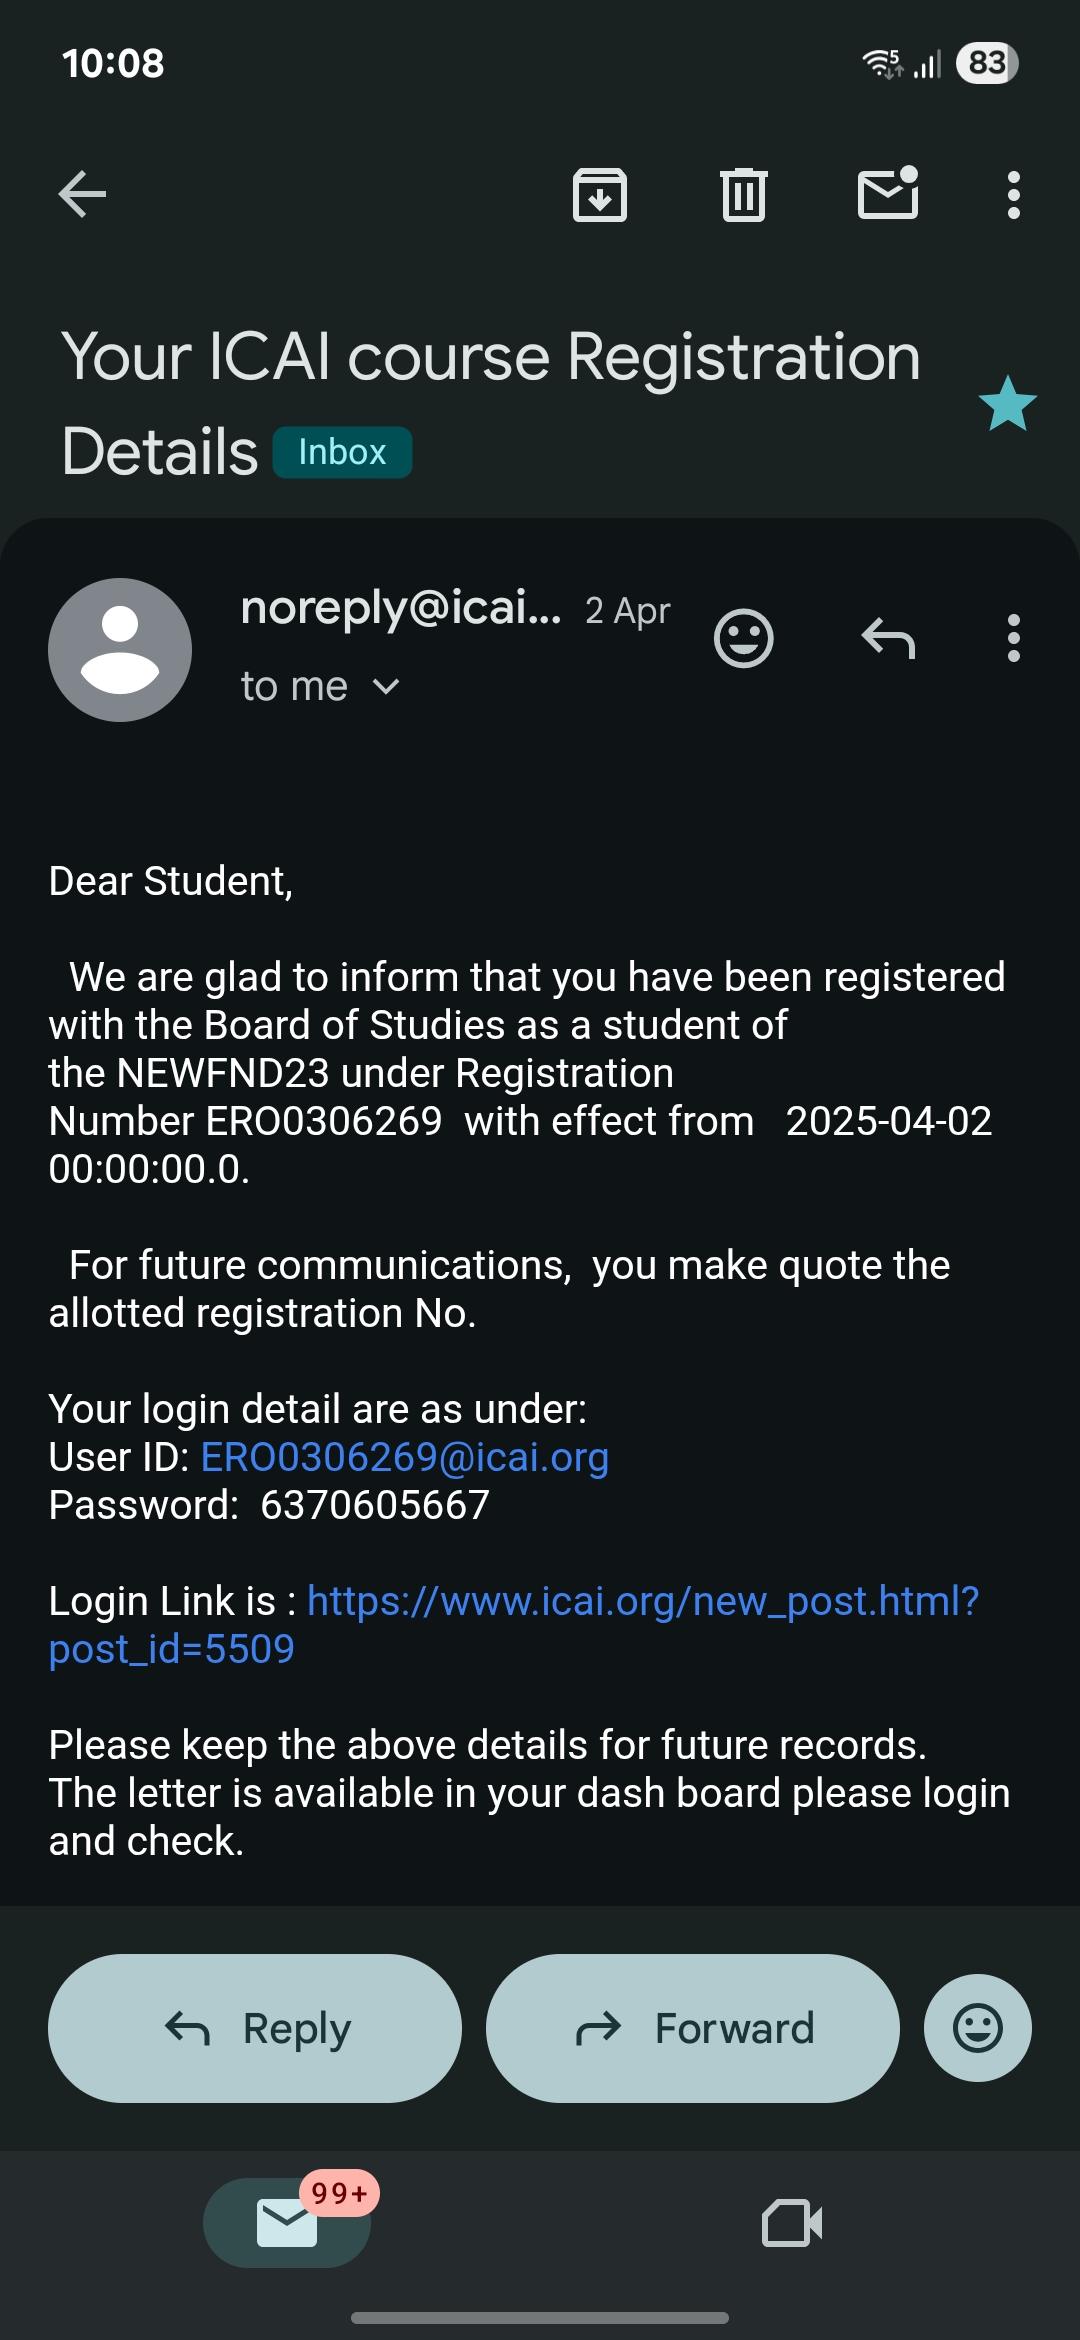Tap the Inbox label chip
This screenshot has width=1080, height=2340.
(x=342, y=452)
